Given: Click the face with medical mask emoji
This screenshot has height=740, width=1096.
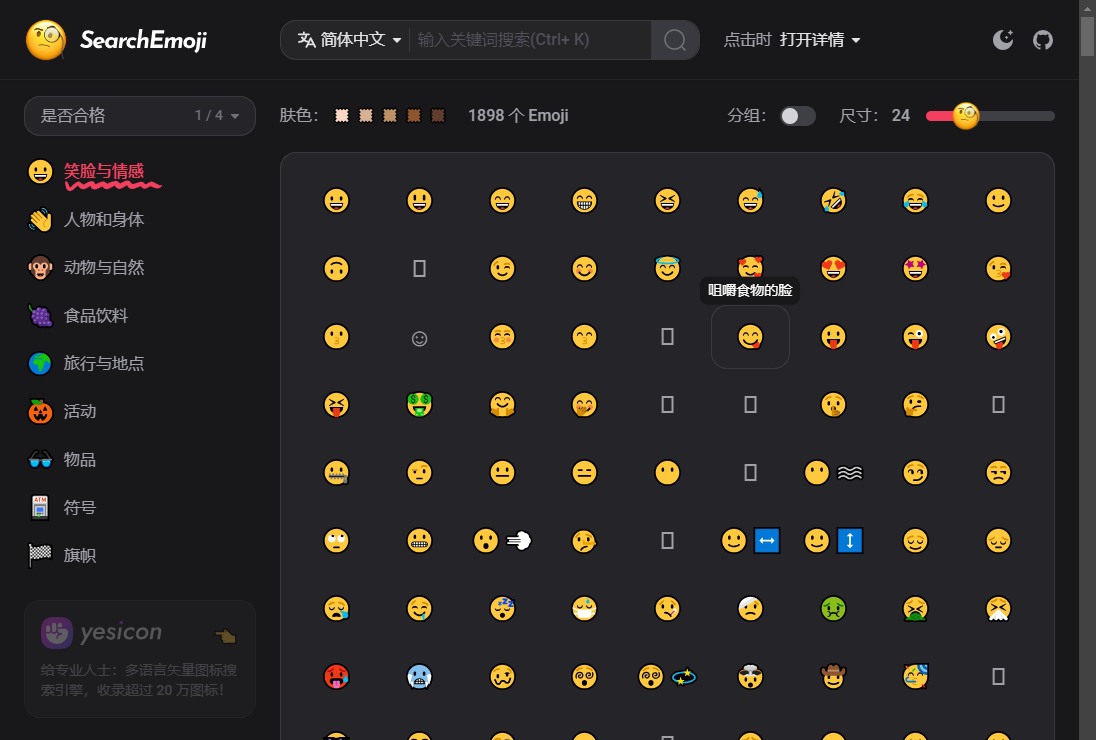Looking at the screenshot, I should coord(584,609).
